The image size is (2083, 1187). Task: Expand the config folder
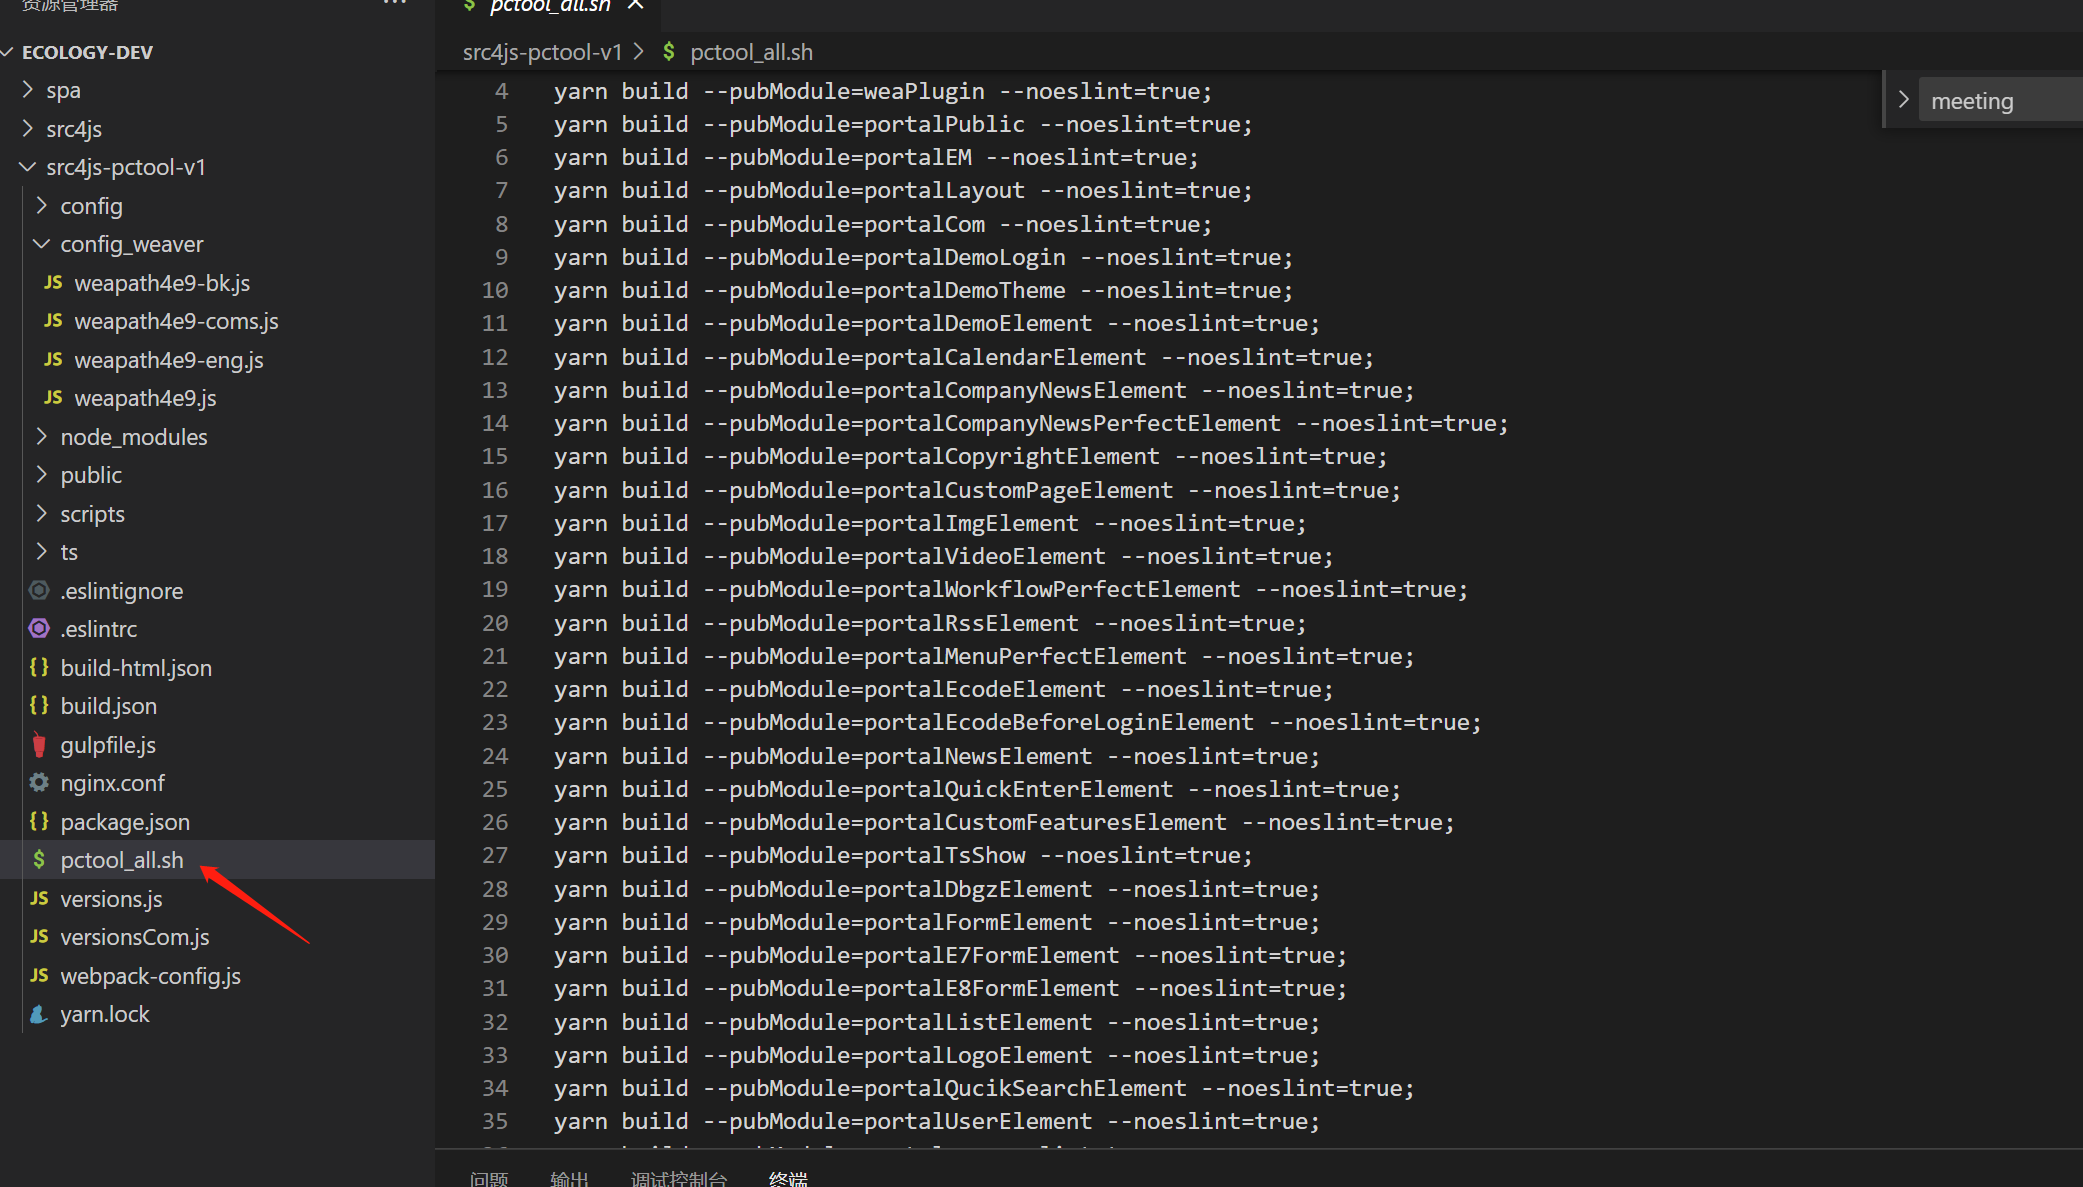pyautogui.click(x=42, y=206)
